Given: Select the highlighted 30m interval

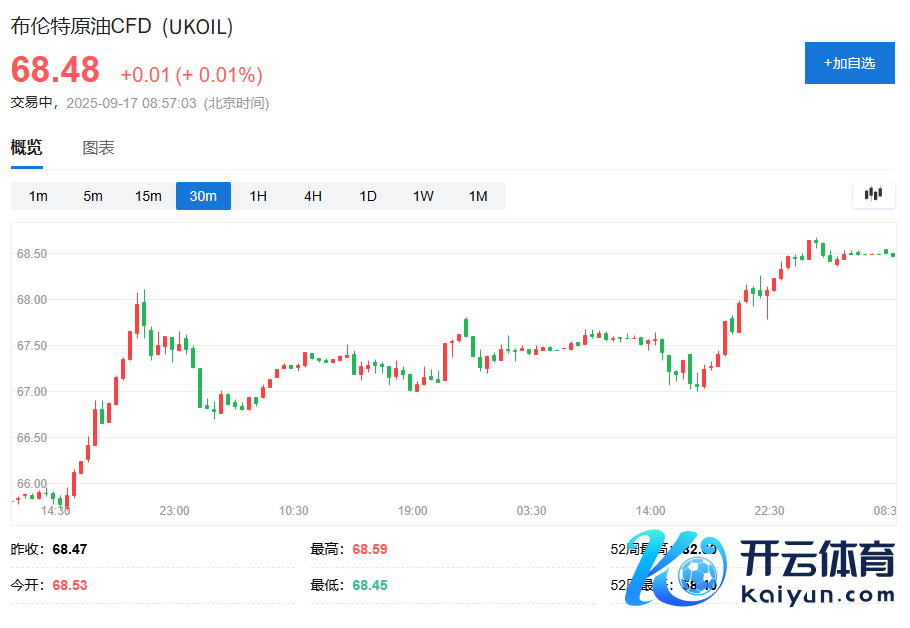Looking at the screenshot, I should (x=203, y=196).
